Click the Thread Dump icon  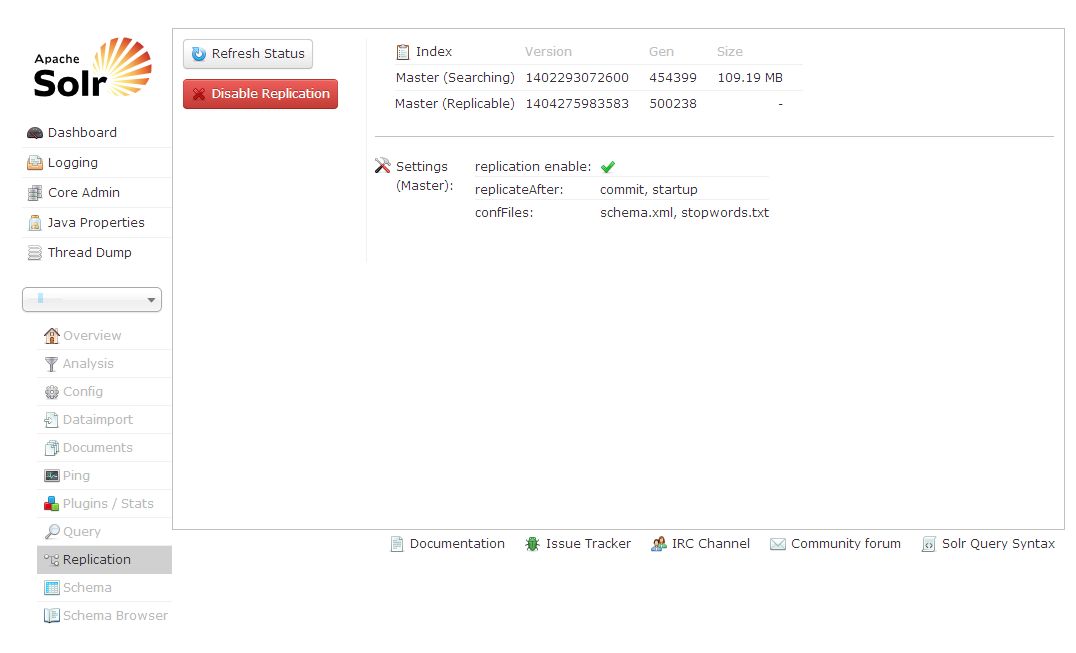(x=35, y=253)
